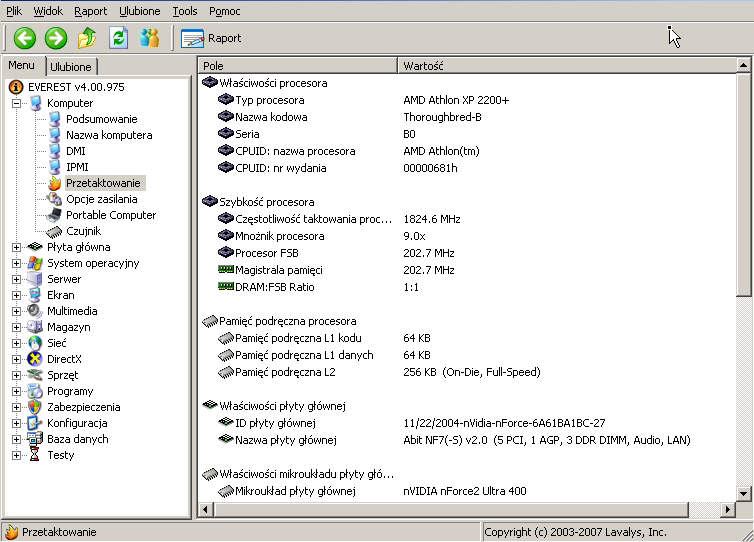754x542 pixels.
Task: Select the DRAM:FSB Ratio row
Action: pyautogui.click(x=466, y=287)
